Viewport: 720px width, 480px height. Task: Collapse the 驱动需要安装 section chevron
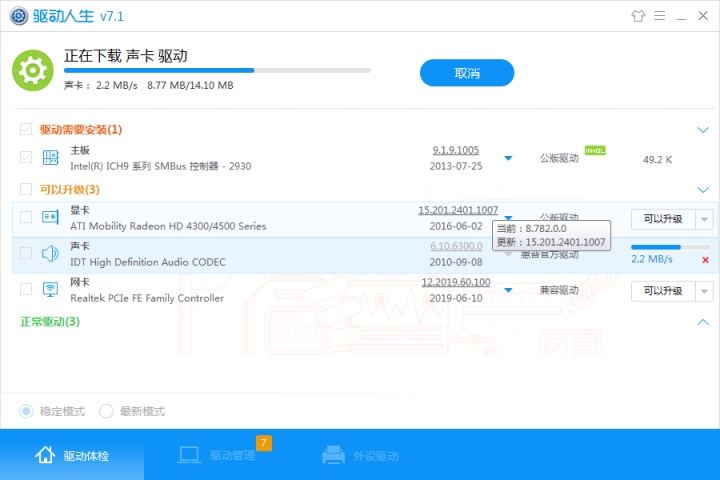(703, 130)
